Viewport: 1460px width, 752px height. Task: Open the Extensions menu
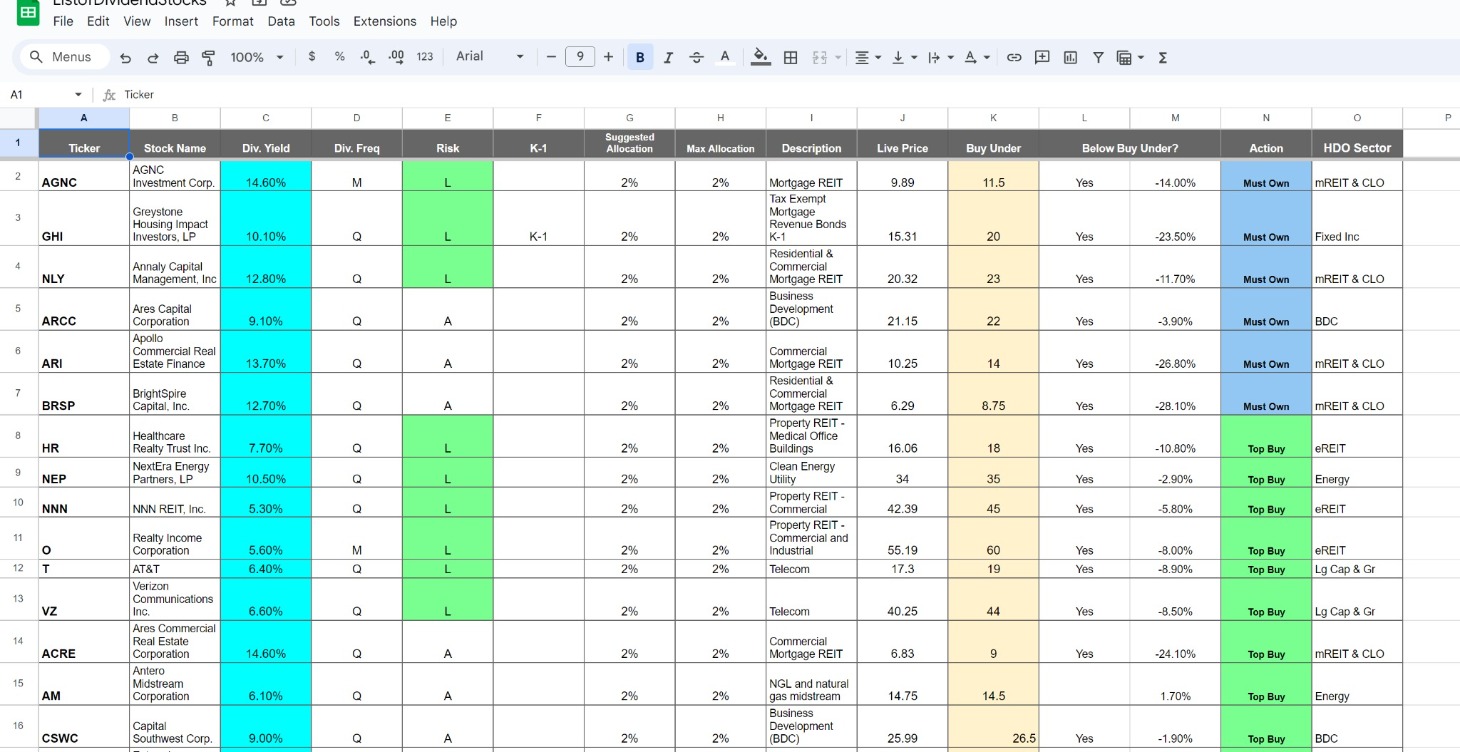tap(384, 21)
